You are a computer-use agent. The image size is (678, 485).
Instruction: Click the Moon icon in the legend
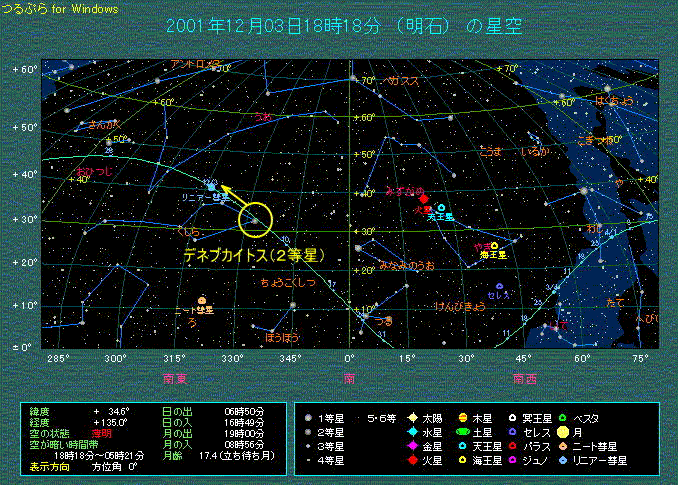point(564,432)
